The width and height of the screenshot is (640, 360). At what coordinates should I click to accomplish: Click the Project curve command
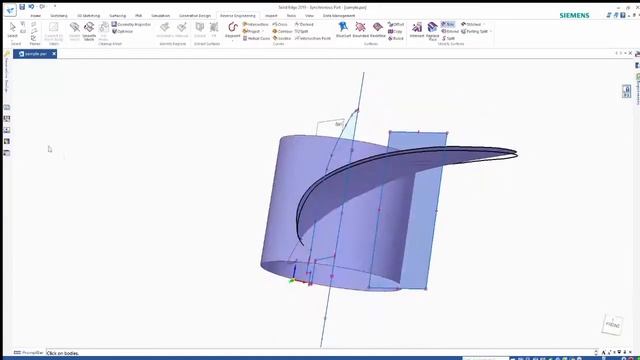click(x=251, y=31)
